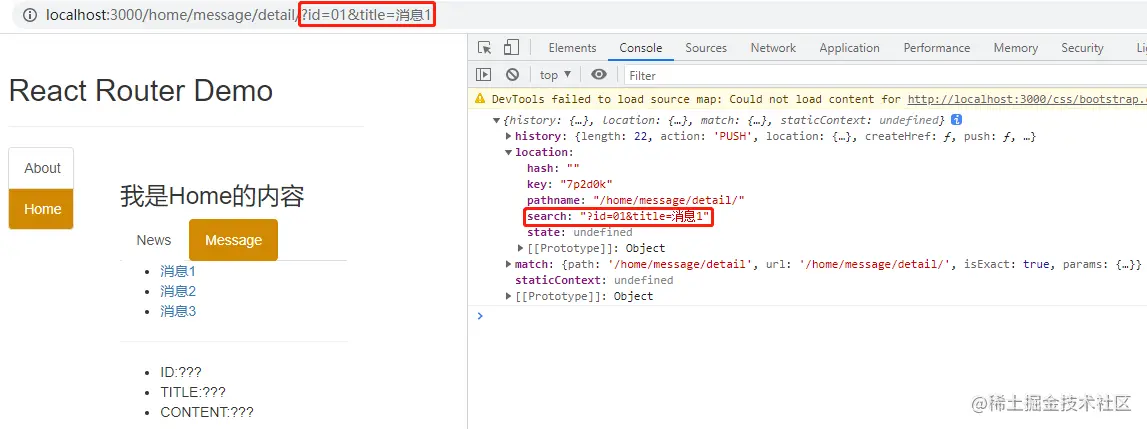The height and width of the screenshot is (429, 1147).
Task: Open the Network tab
Action: [773, 48]
